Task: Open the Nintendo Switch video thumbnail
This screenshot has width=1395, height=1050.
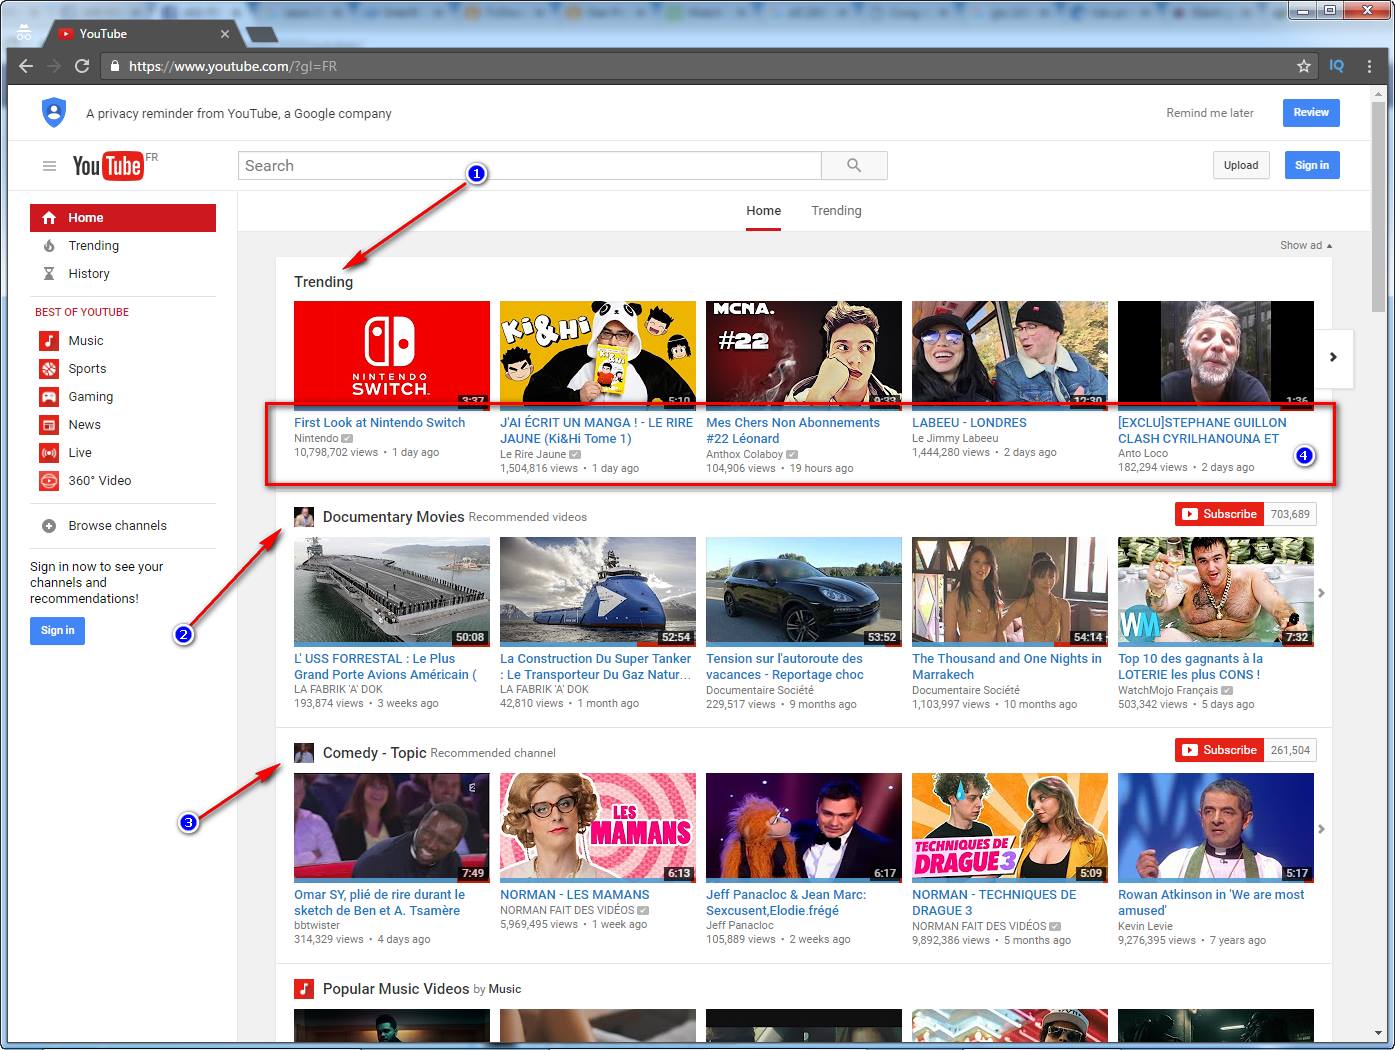Action: 392,354
